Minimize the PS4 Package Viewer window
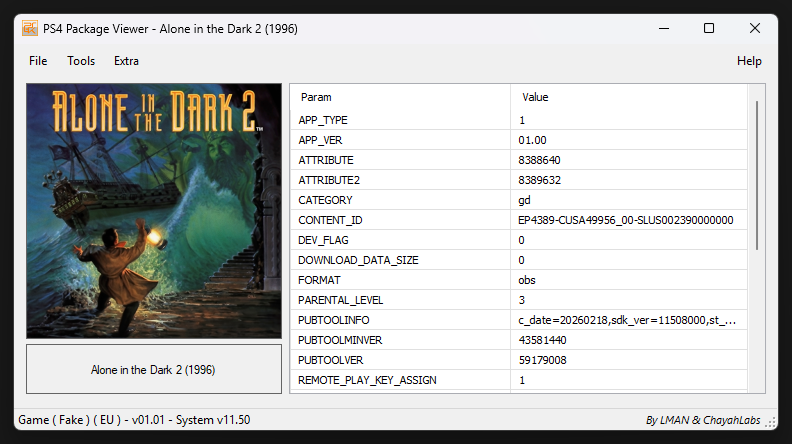The image size is (792, 444). click(664, 28)
